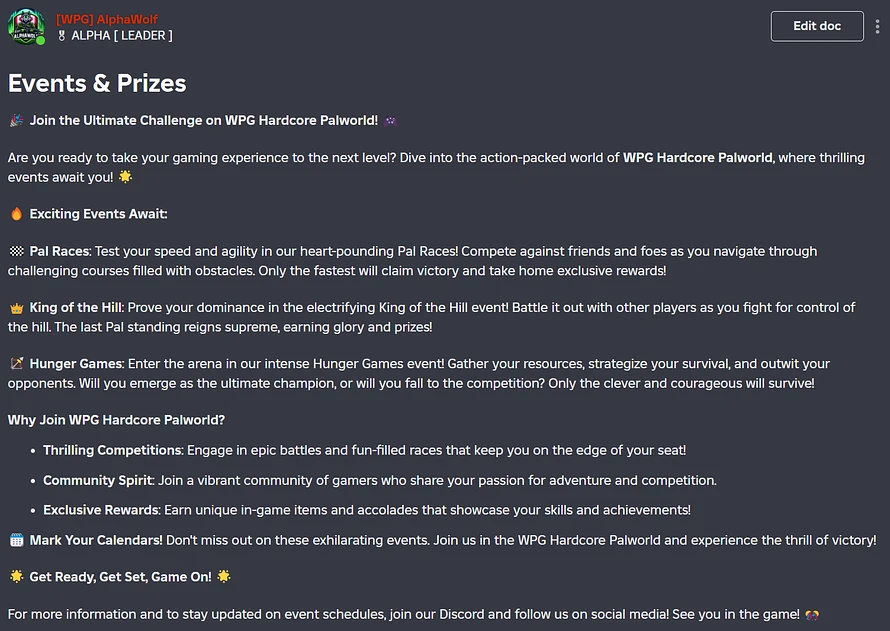Click the sun emoji before Get Ready
This screenshot has width=890, height=631.
pyautogui.click(x=16, y=577)
